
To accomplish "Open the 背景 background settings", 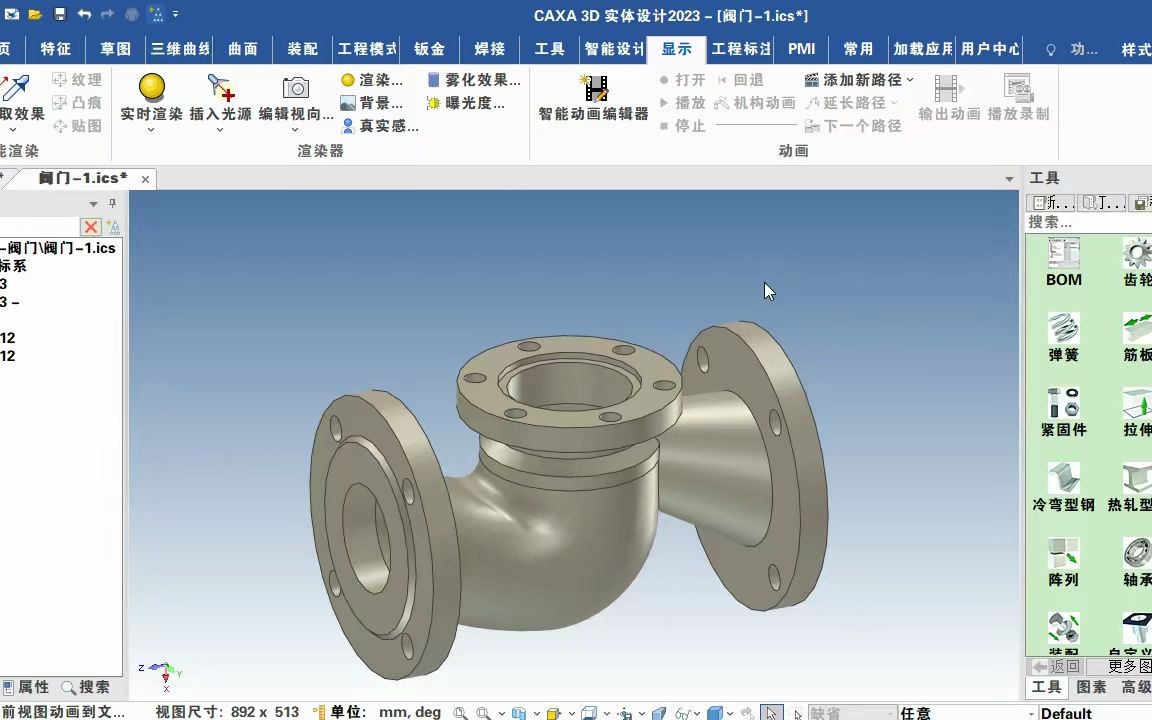I will [x=372, y=103].
